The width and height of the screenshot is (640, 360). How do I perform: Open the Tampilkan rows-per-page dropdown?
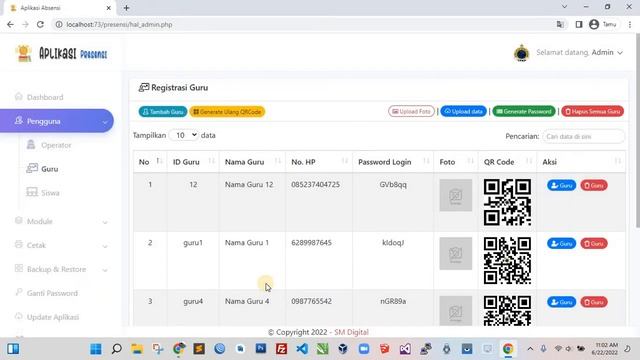pos(184,135)
